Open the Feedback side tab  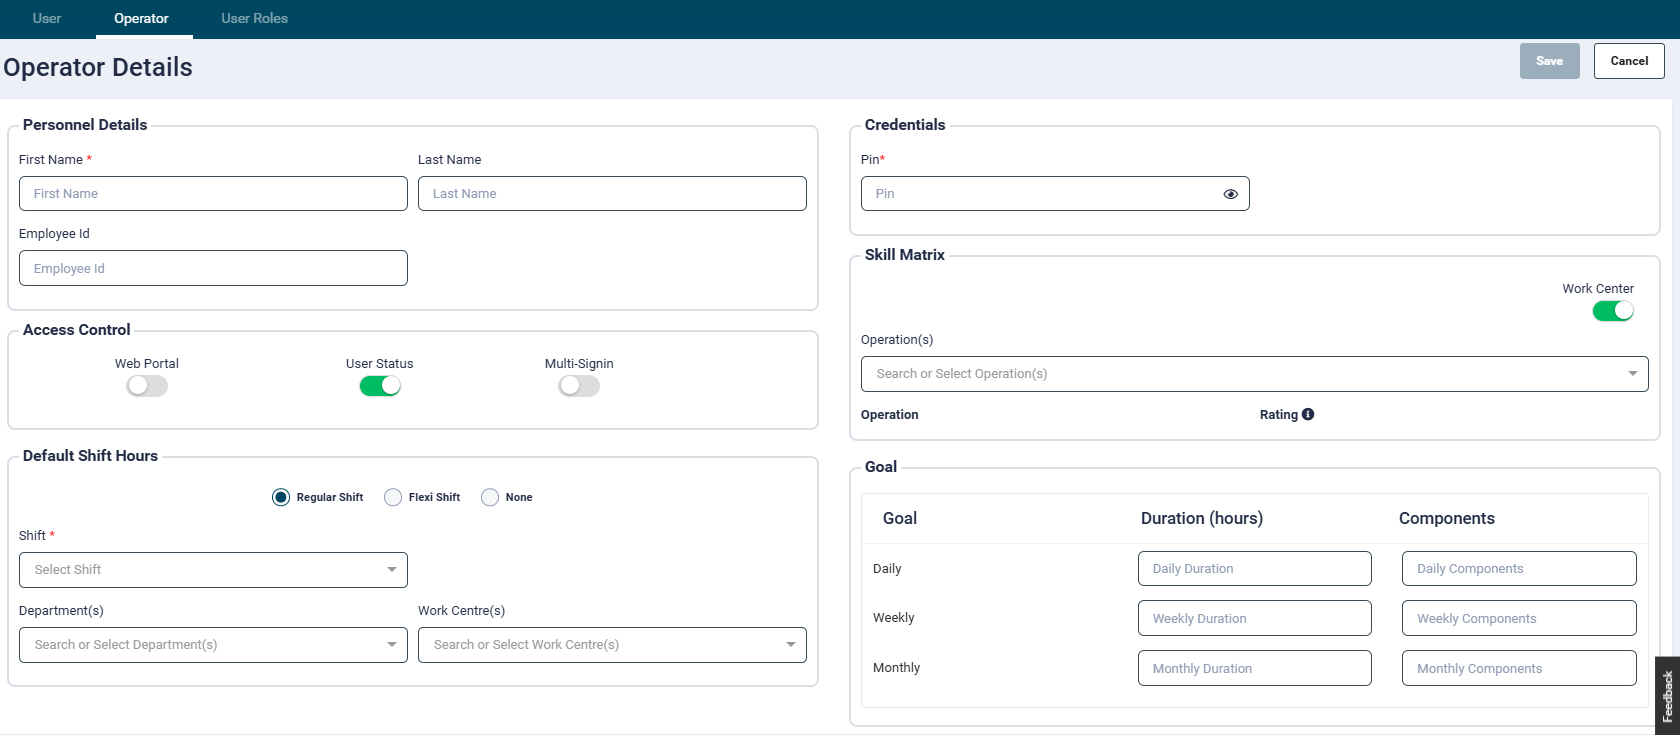tap(1667, 695)
